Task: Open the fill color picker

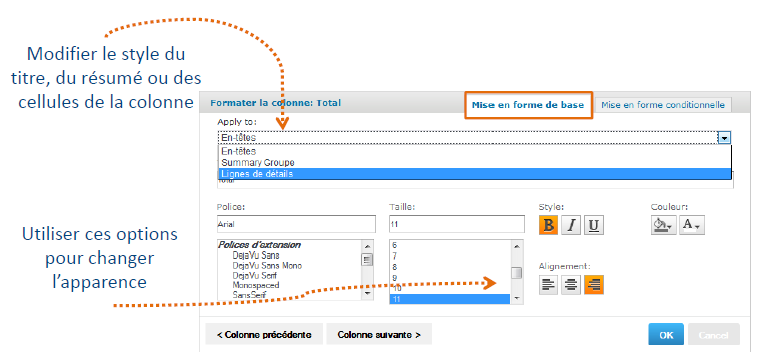Action: click(664, 225)
